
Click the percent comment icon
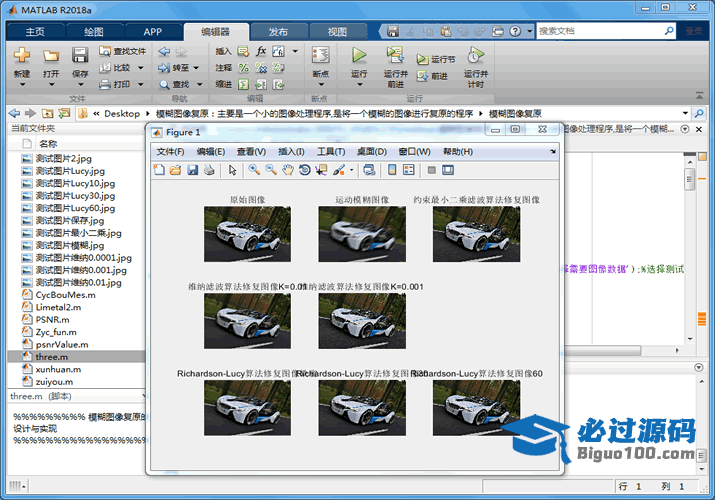point(244,67)
